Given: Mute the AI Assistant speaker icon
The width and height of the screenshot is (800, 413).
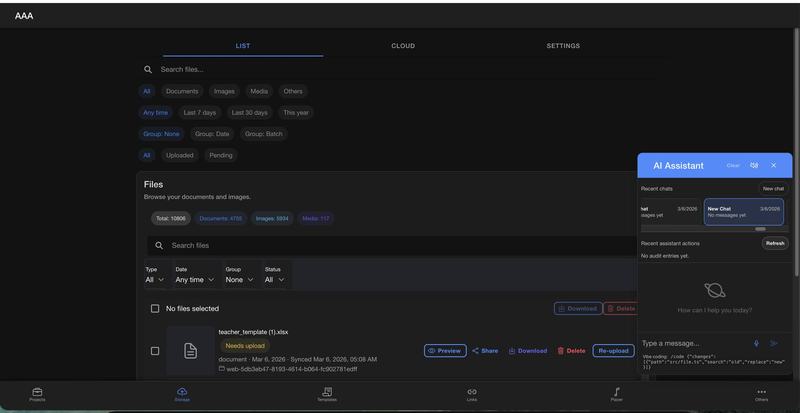Looking at the screenshot, I should pyautogui.click(x=754, y=165).
